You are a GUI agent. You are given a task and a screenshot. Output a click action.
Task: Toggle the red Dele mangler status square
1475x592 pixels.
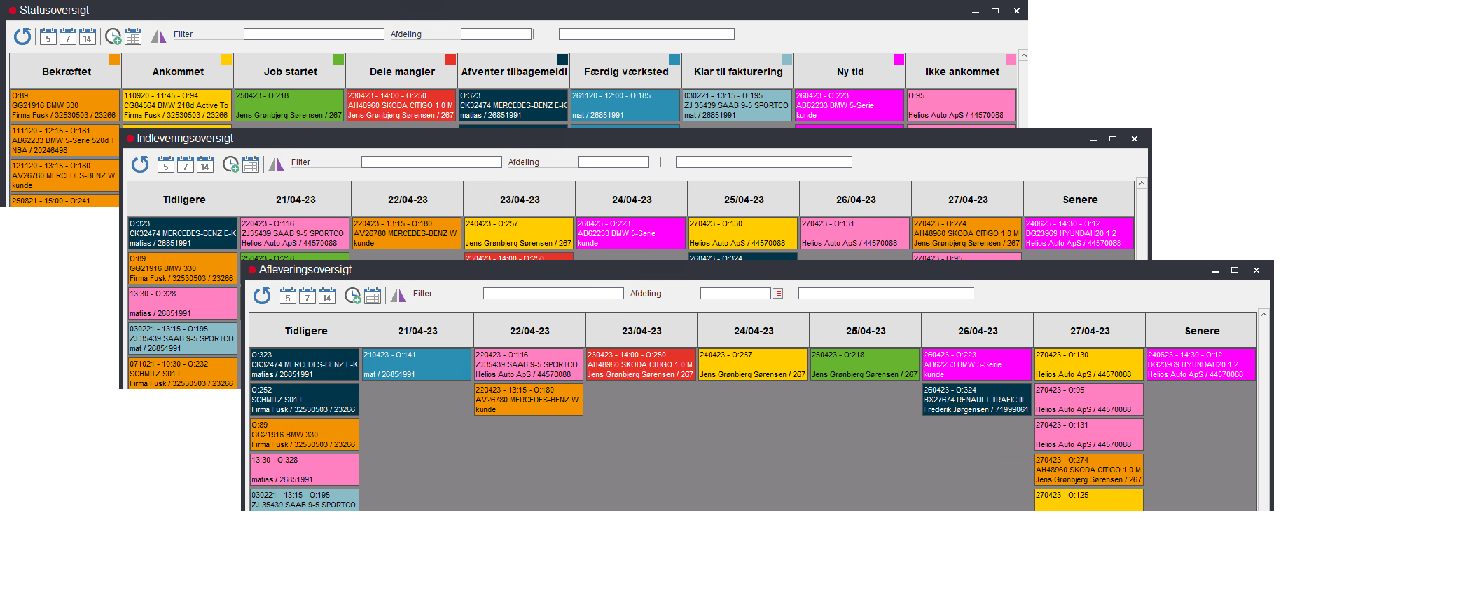[x=451, y=60]
